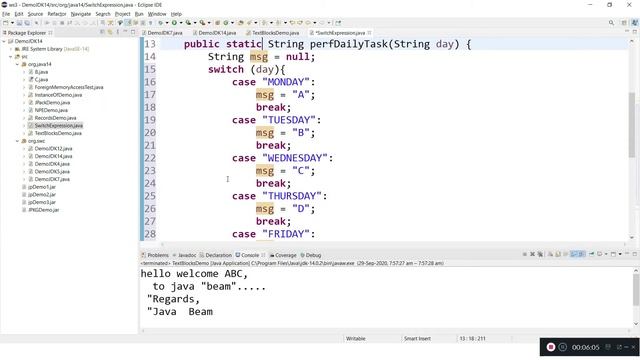Expand the JRE System Library node
The width and height of the screenshot is (640, 360).
tap(11, 49)
